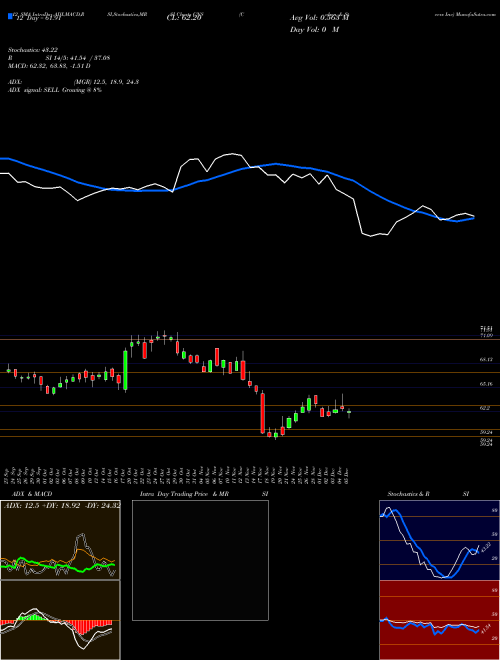Click the 'ADX: 12.5 +DY: 18.92 -DY: 24.32' label
Viewport: 500px width, 660px height.
pyautogui.click(x=62, y=505)
